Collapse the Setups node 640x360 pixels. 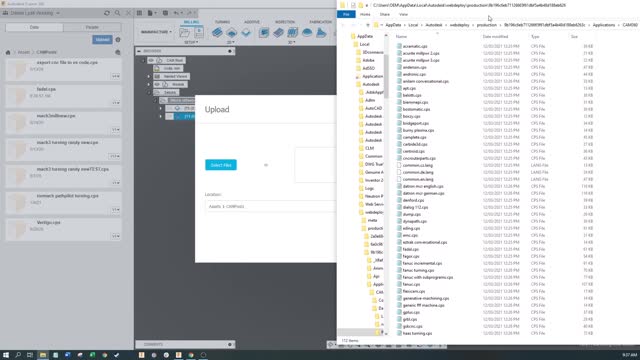[149, 92]
